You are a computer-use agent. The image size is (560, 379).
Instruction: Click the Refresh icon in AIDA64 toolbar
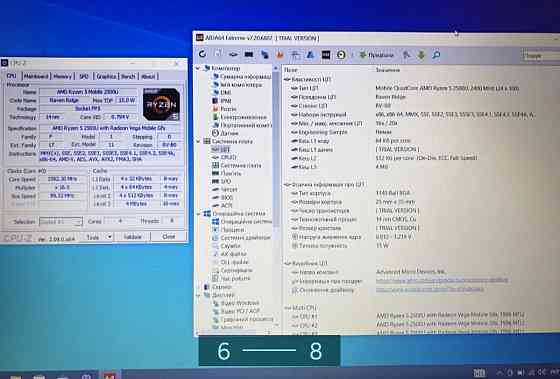point(202,54)
